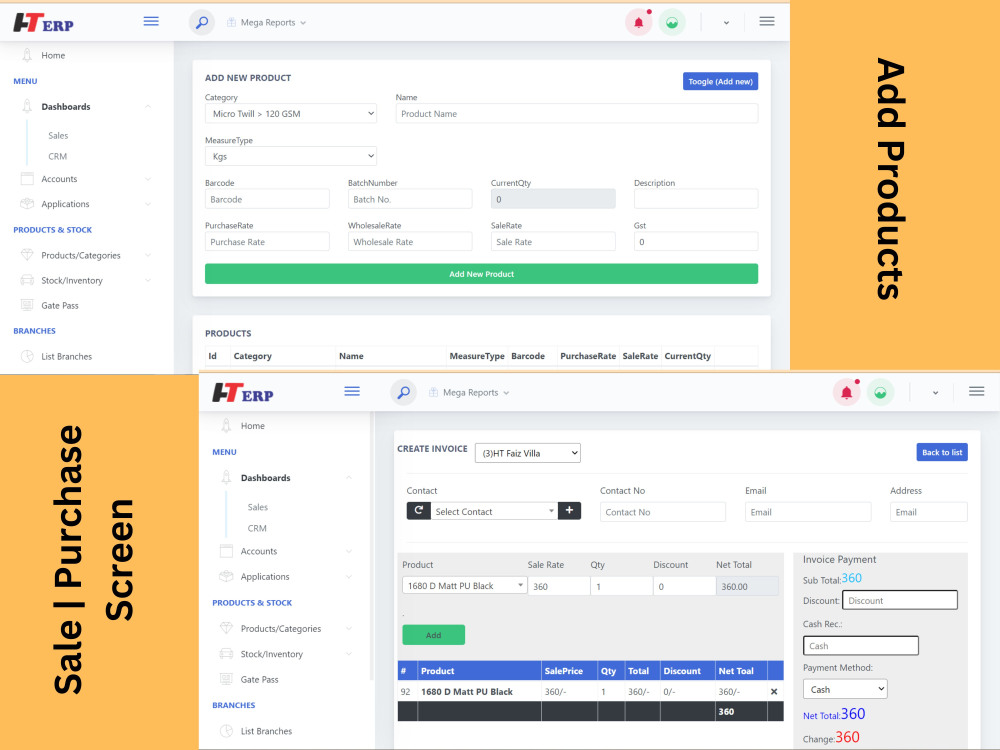Open notification bell in Add Products header
1000x750 pixels.
tap(638, 22)
